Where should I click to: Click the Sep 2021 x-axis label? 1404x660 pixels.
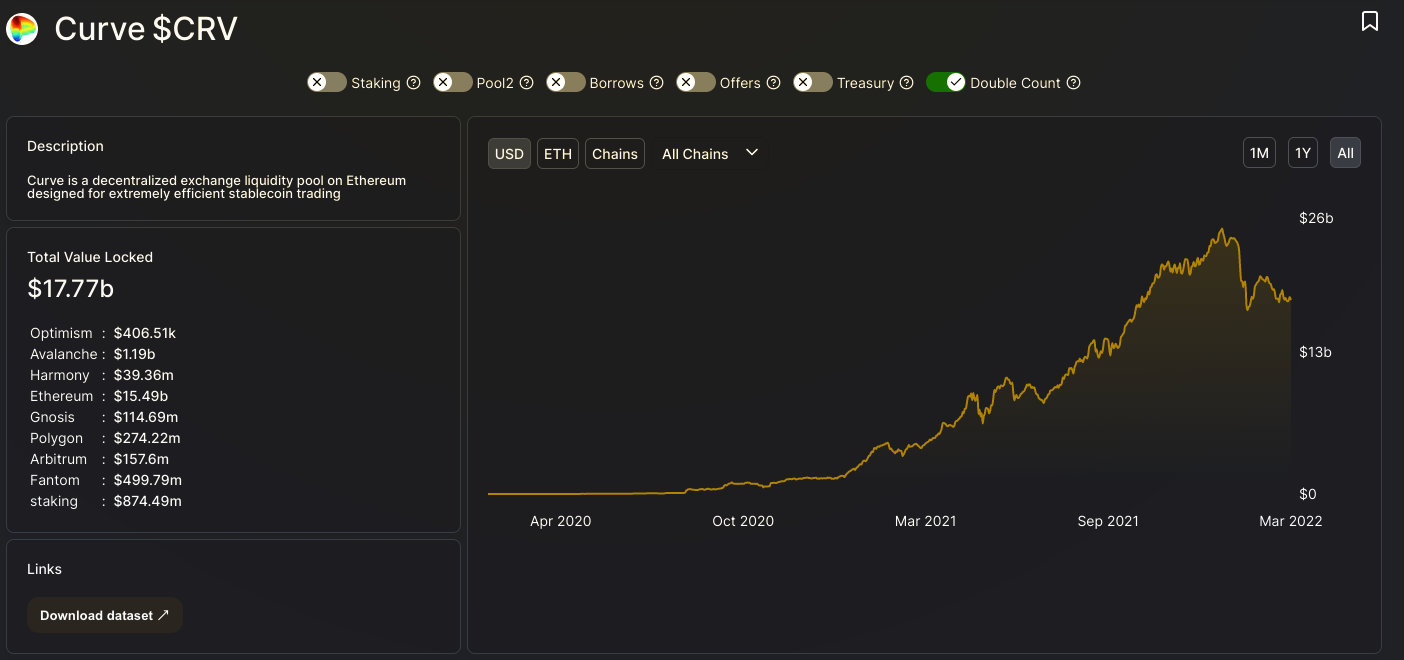coord(1108,521)
